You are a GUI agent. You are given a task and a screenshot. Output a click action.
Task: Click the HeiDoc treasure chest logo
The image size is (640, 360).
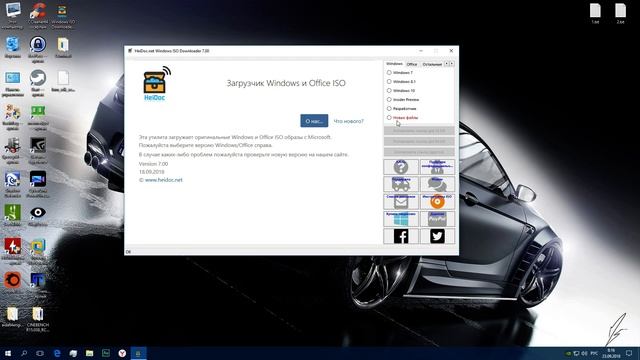pos(157,84)
